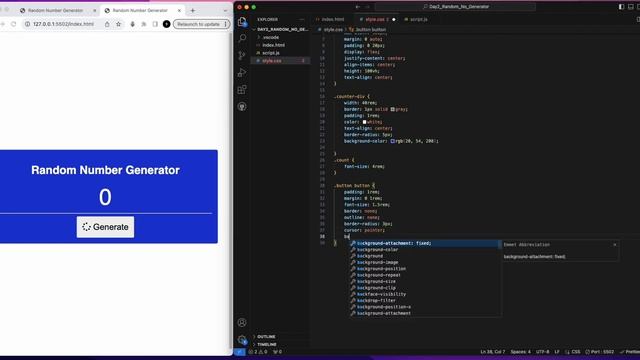The height and width of the screenshot is (360, 640).
Task: Click the Chrome address bar URL
Action: pyautogui.click(x=63, y=24)
